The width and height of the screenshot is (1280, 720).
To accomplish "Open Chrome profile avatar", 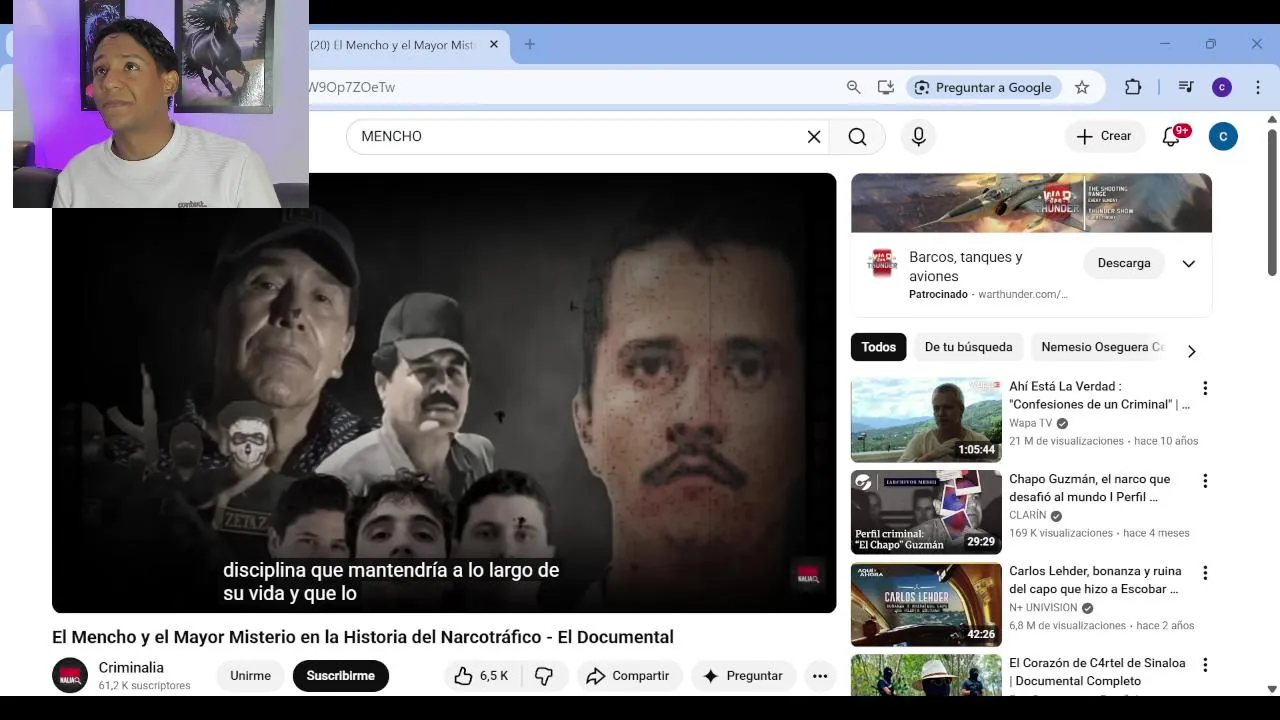I will (x=1222, y=87).
